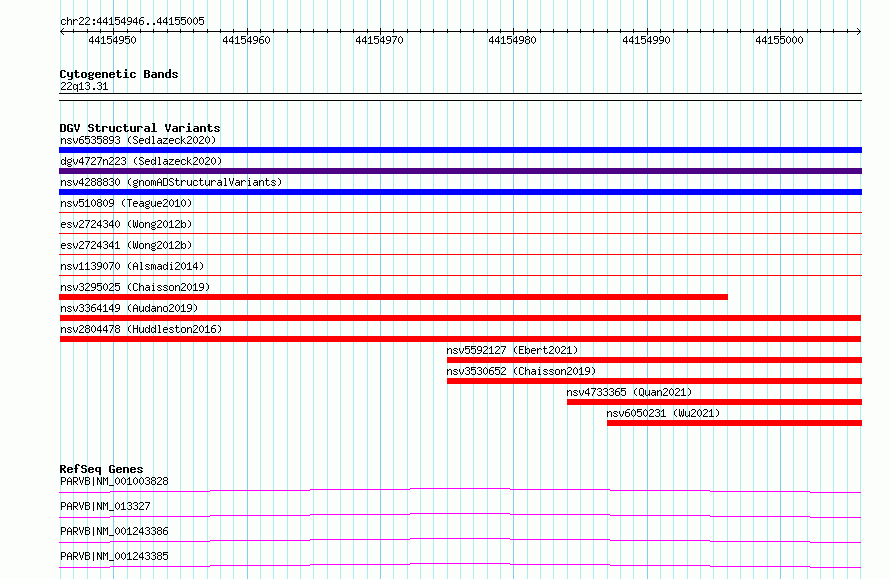Image resolution: width=890 pixels, height=579 pixels.
Task: Click the thin red line under esv2724341
Action: 460,254
